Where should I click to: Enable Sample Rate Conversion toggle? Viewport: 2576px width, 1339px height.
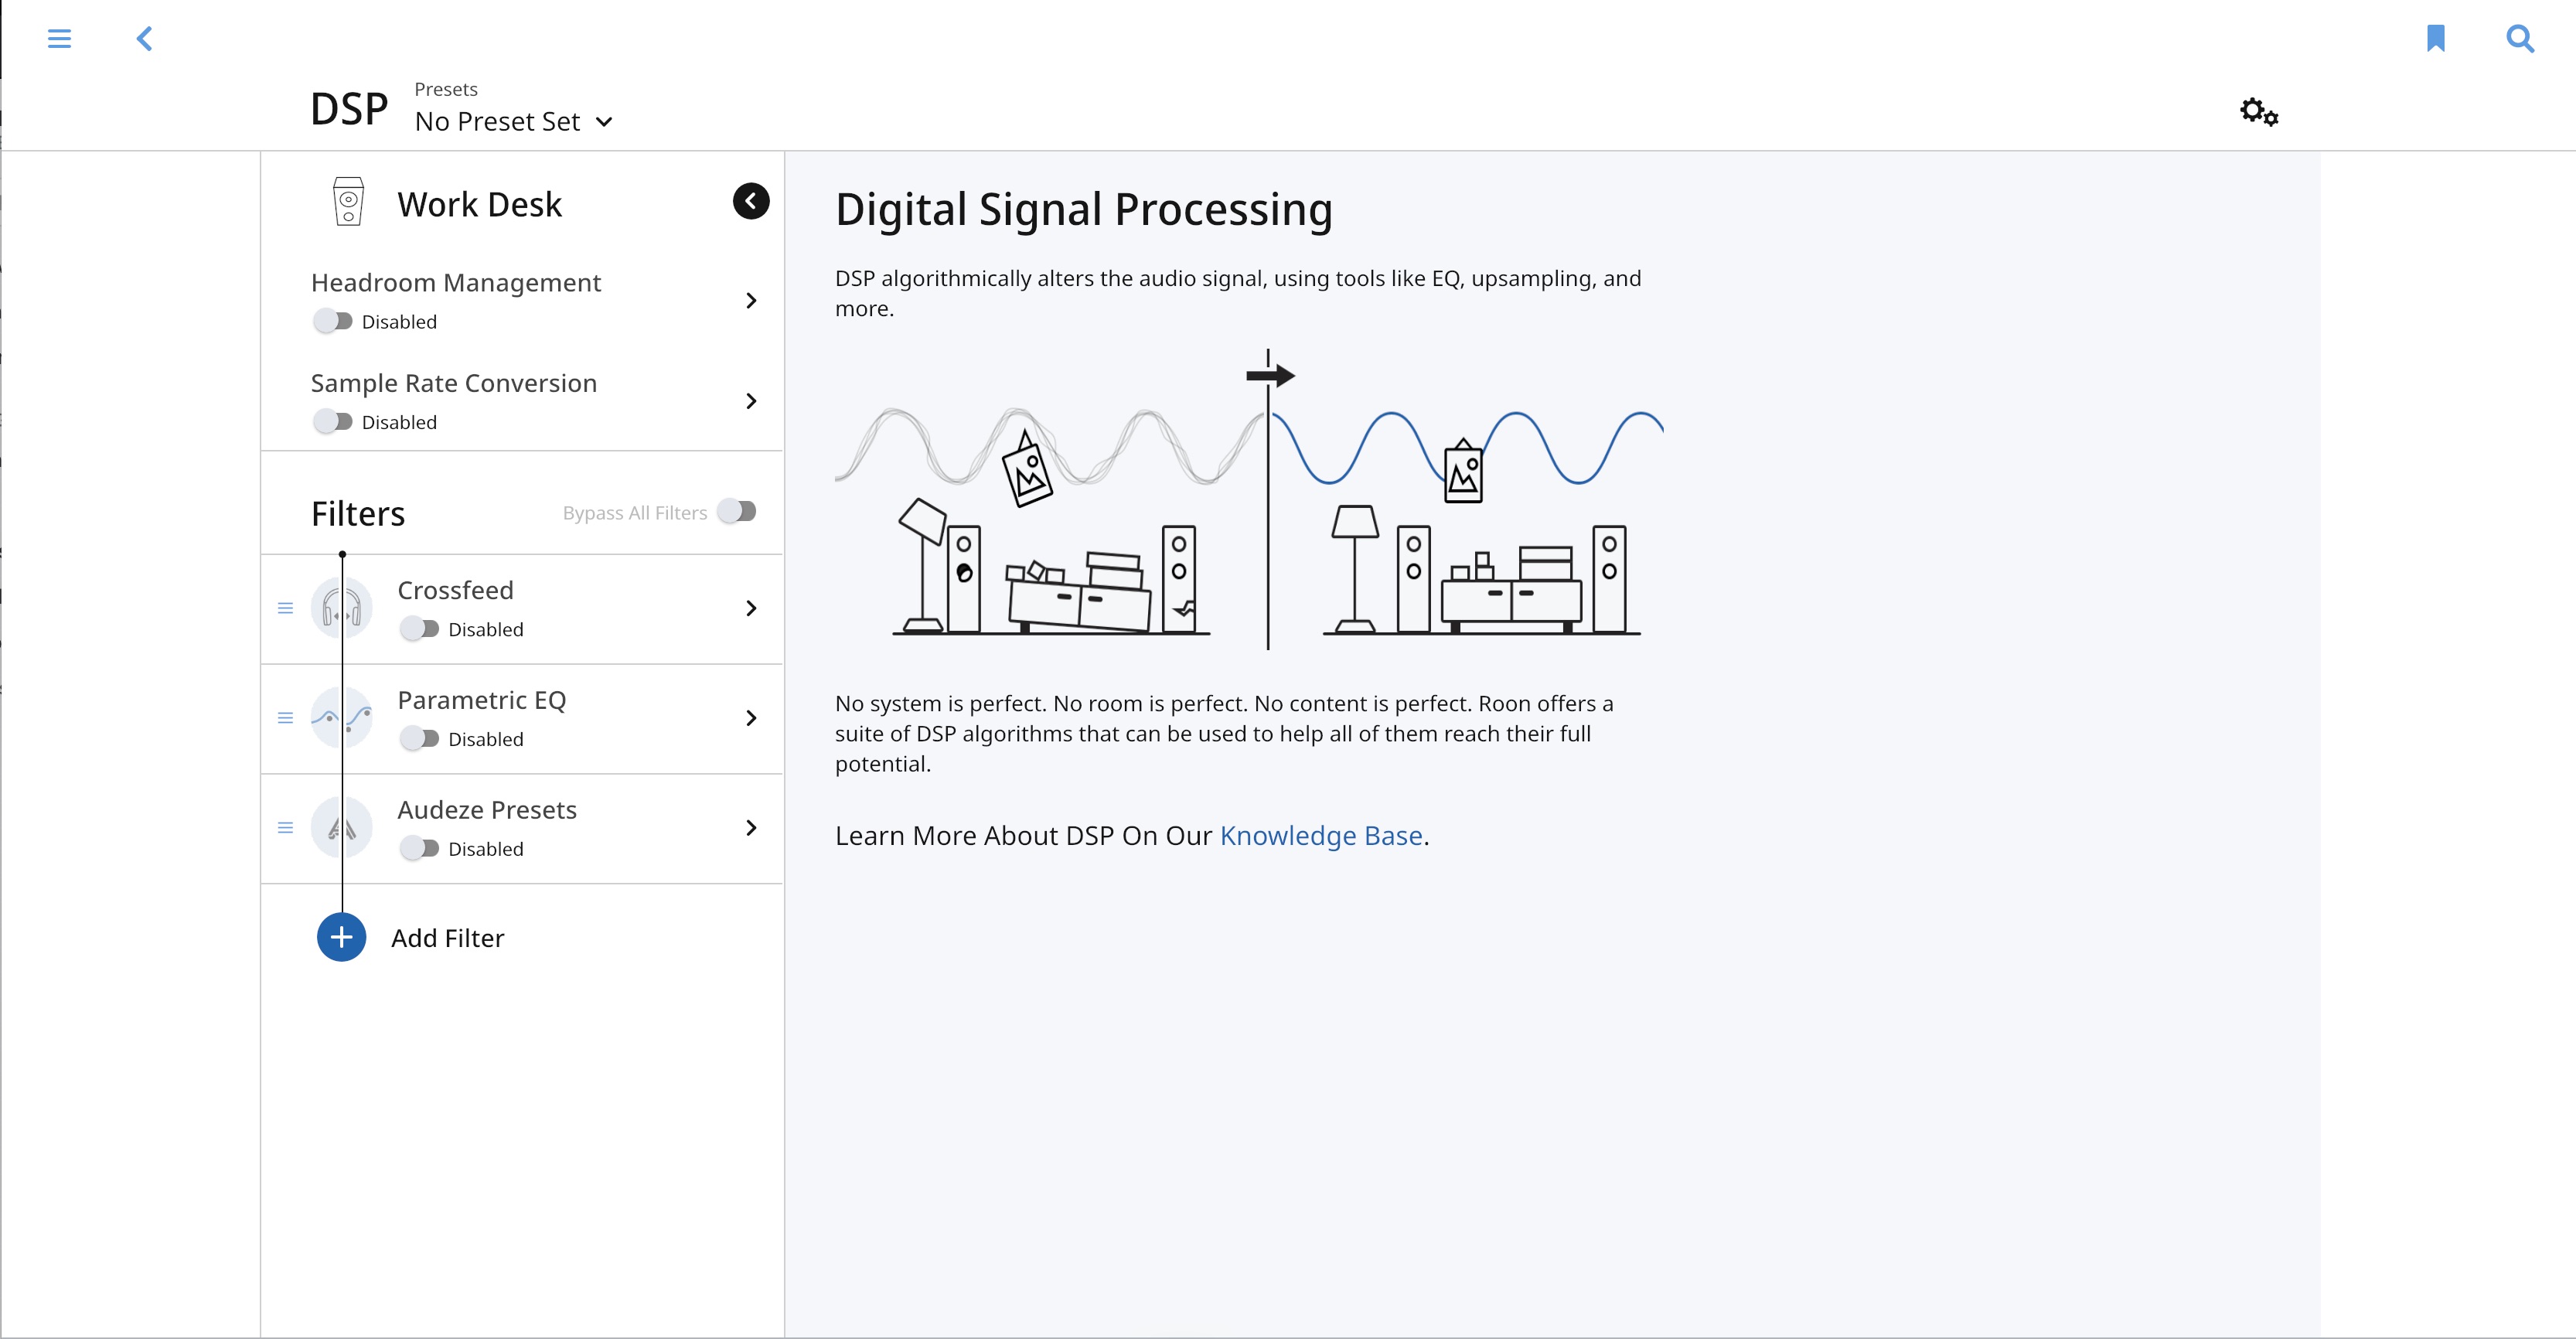coord(333,422)
